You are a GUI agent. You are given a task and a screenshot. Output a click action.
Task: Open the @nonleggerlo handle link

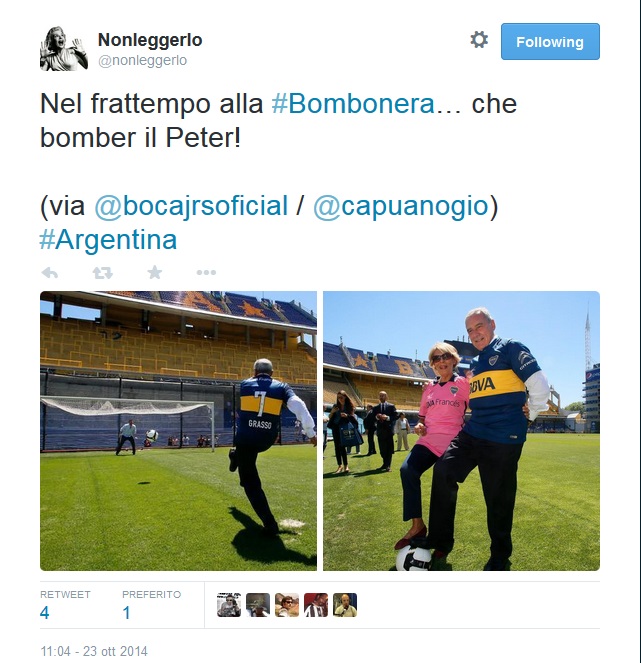(x=142, y=60)
